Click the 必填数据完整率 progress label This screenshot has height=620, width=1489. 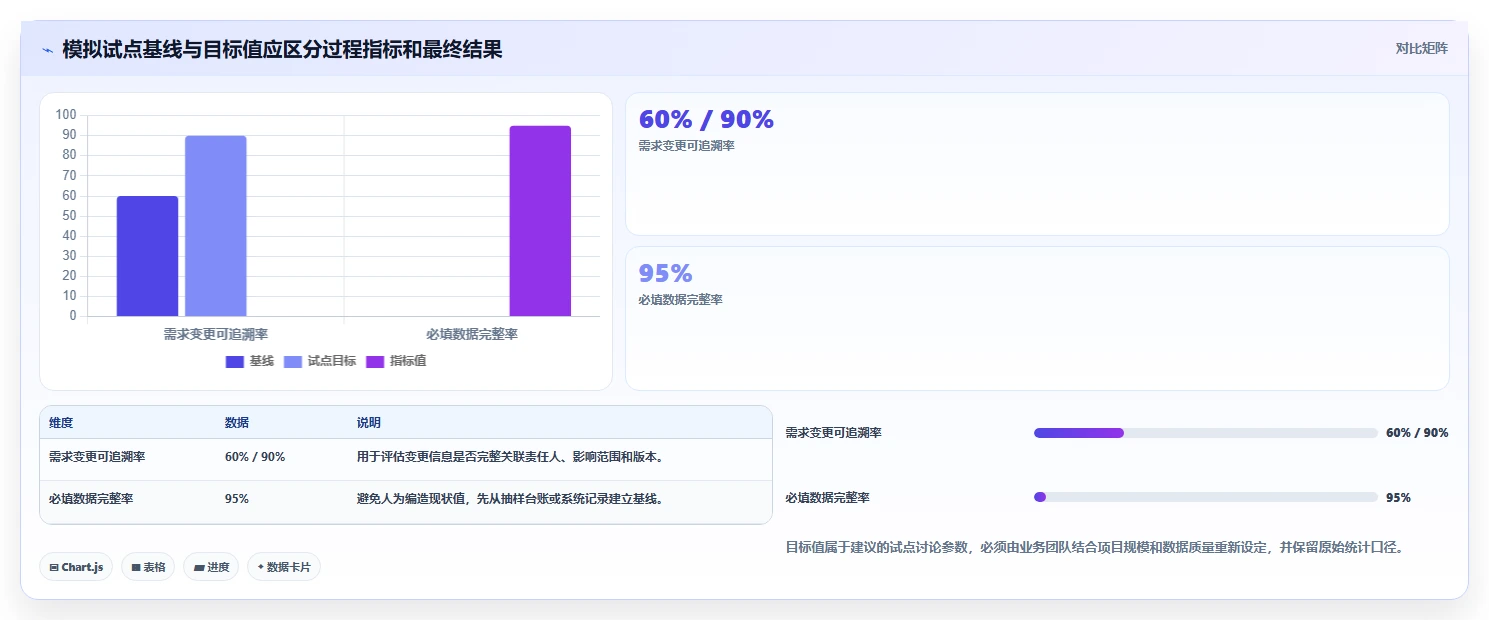coord(827,497)
